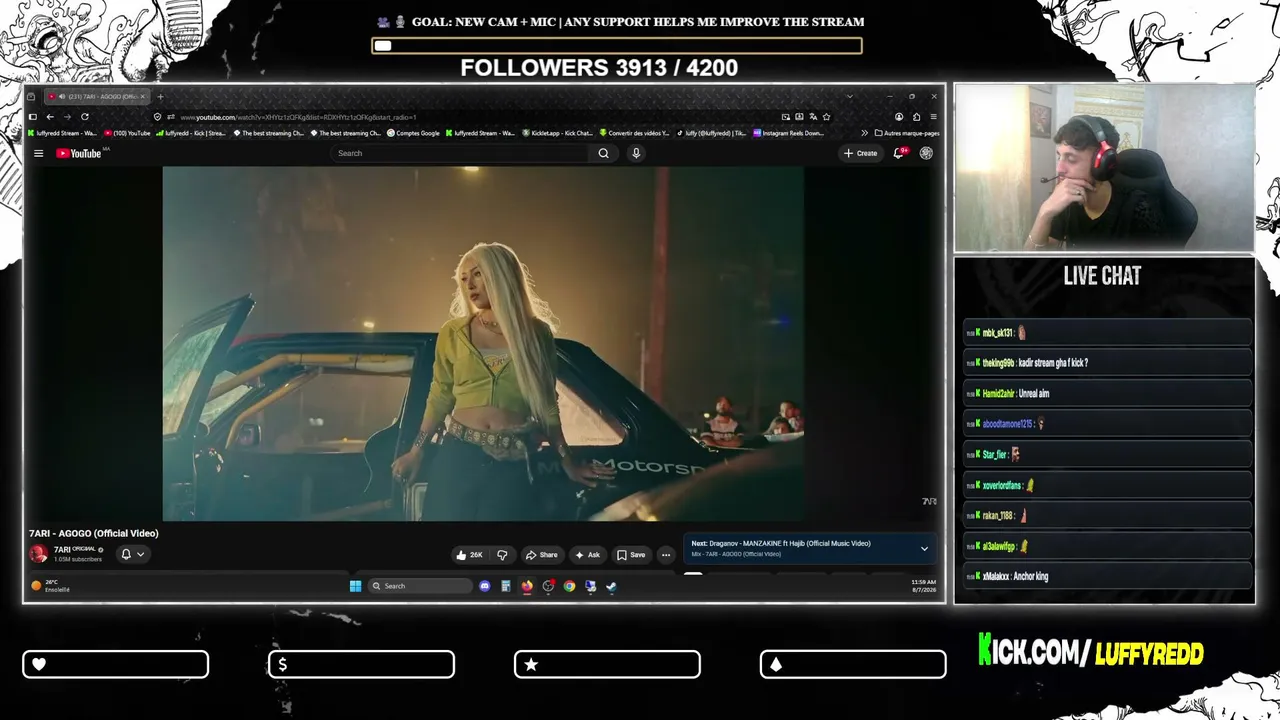
Task: Select the 7ARI - AGOGO browser tab
Action: point(97,97)
